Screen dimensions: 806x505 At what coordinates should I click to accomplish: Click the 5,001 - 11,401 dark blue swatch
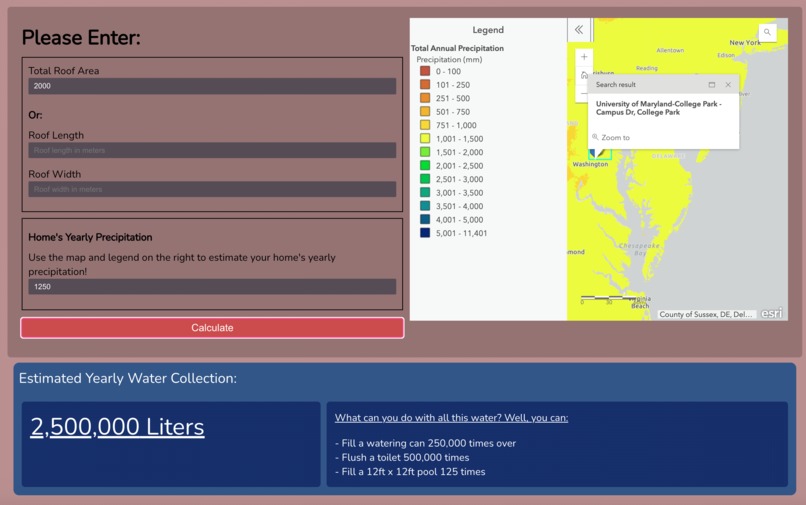click(425, 232)
